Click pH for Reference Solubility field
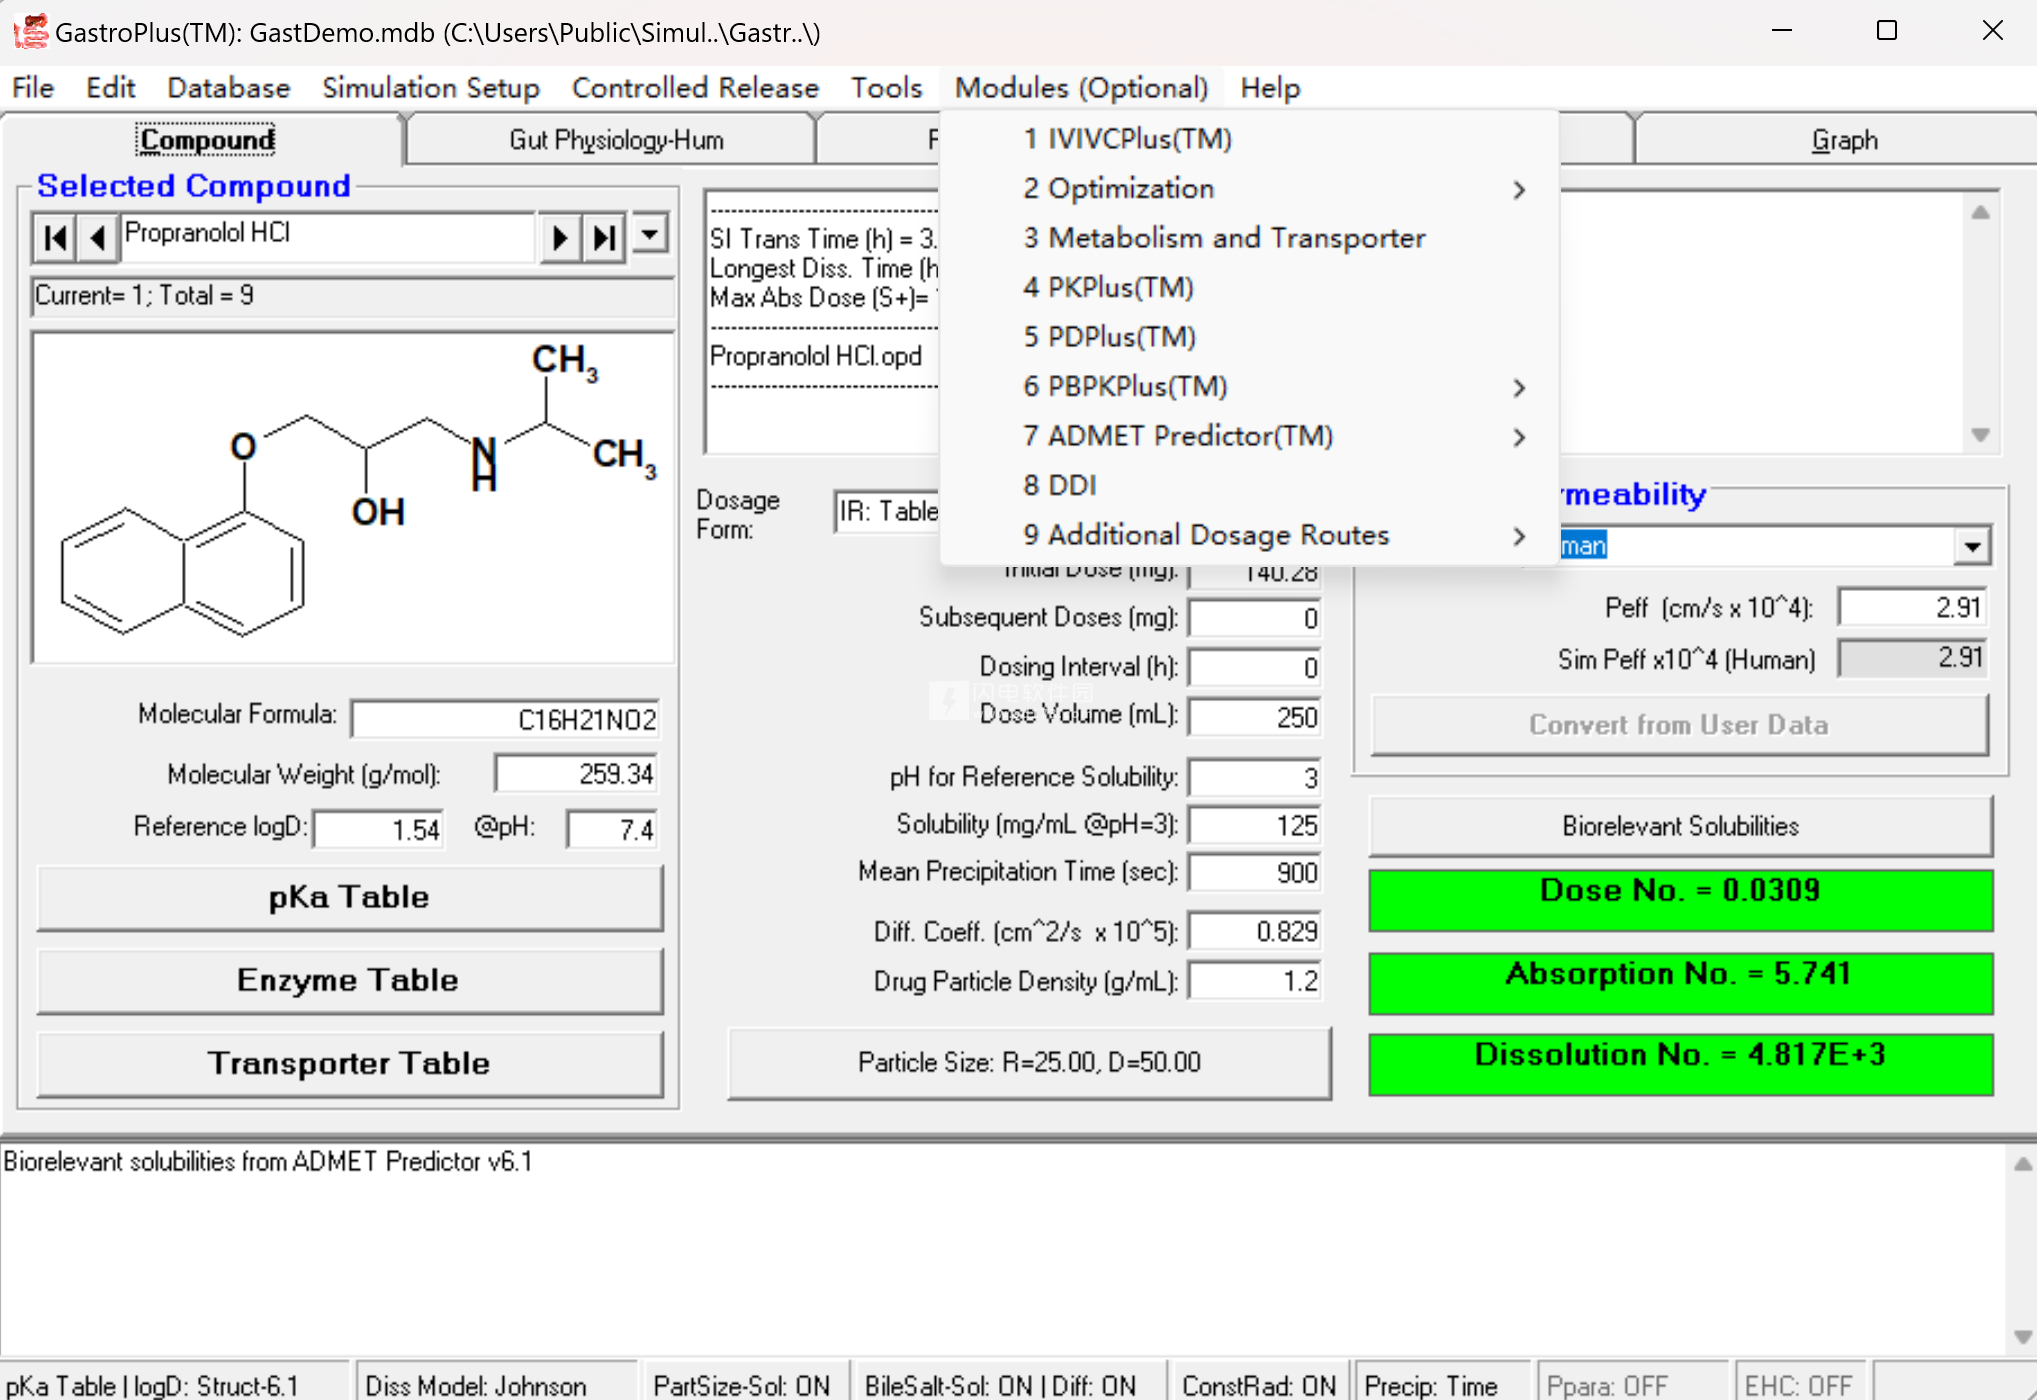The height and width of the screenshot is (1400, 2037). point(1255,777)
